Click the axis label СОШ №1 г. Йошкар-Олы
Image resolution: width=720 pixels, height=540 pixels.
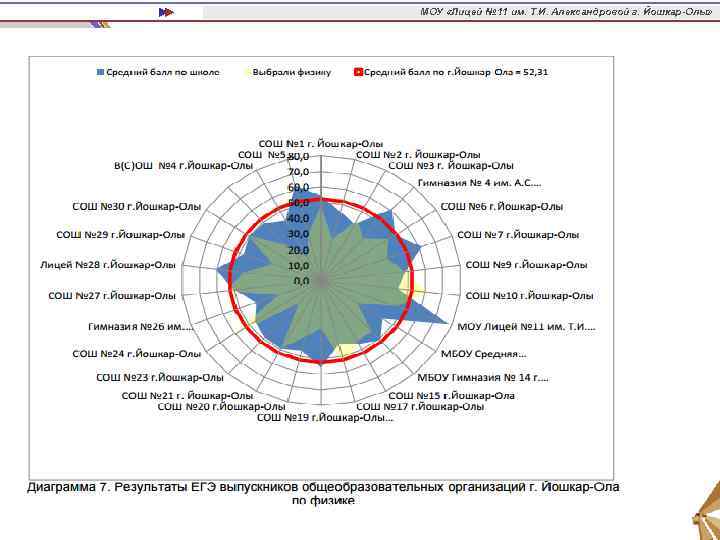[321, 143]
